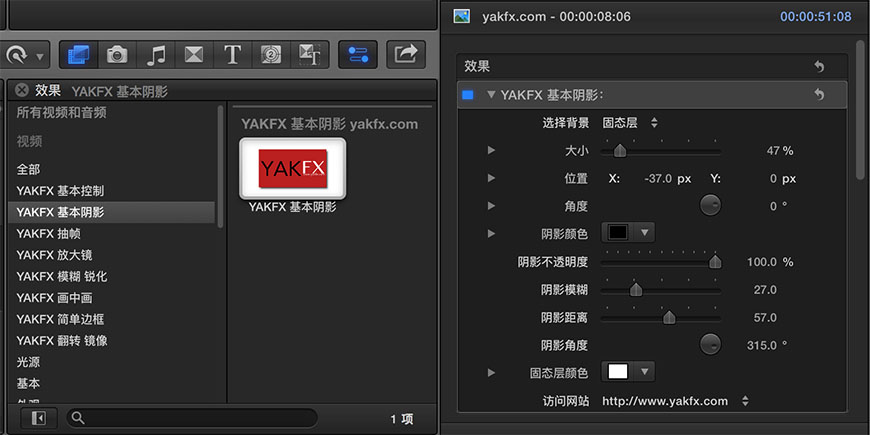Click the 大小 slider handle
Viewport: 870px width, 435px height.
620,150
